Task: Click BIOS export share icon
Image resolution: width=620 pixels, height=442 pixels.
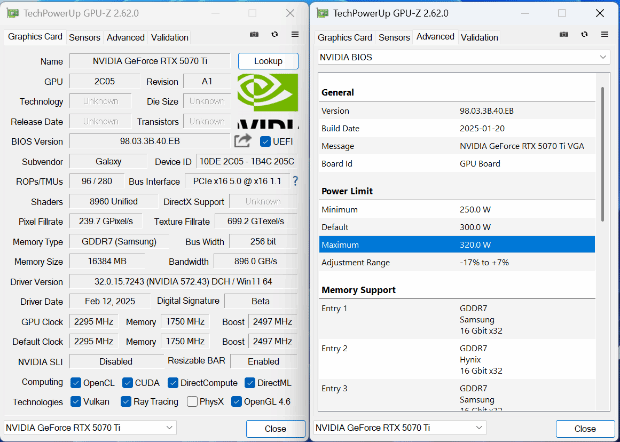Action: (242, 141)
